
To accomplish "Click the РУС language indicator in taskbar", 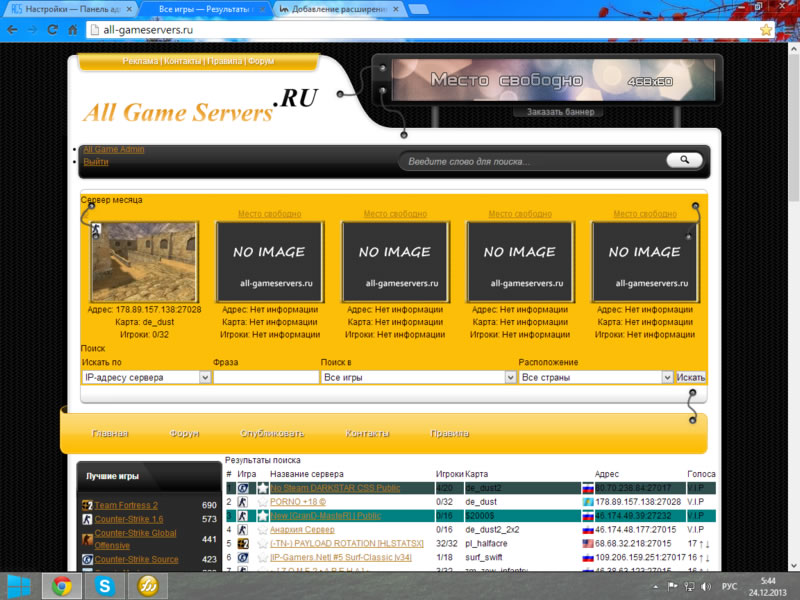I will 729,587.
